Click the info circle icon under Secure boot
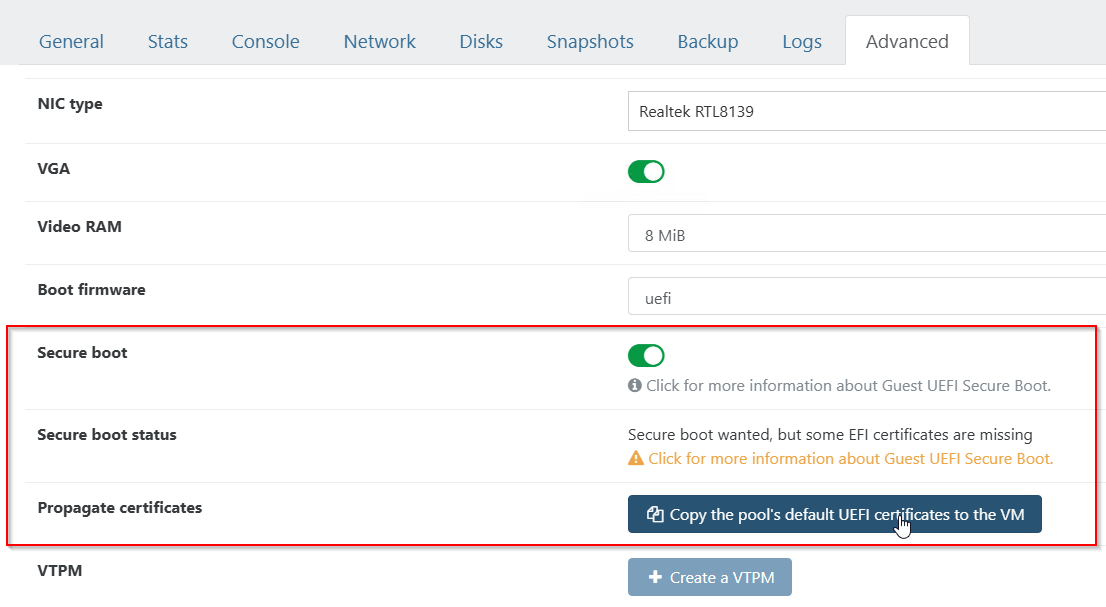The image size is (1106, 607). 635,386
